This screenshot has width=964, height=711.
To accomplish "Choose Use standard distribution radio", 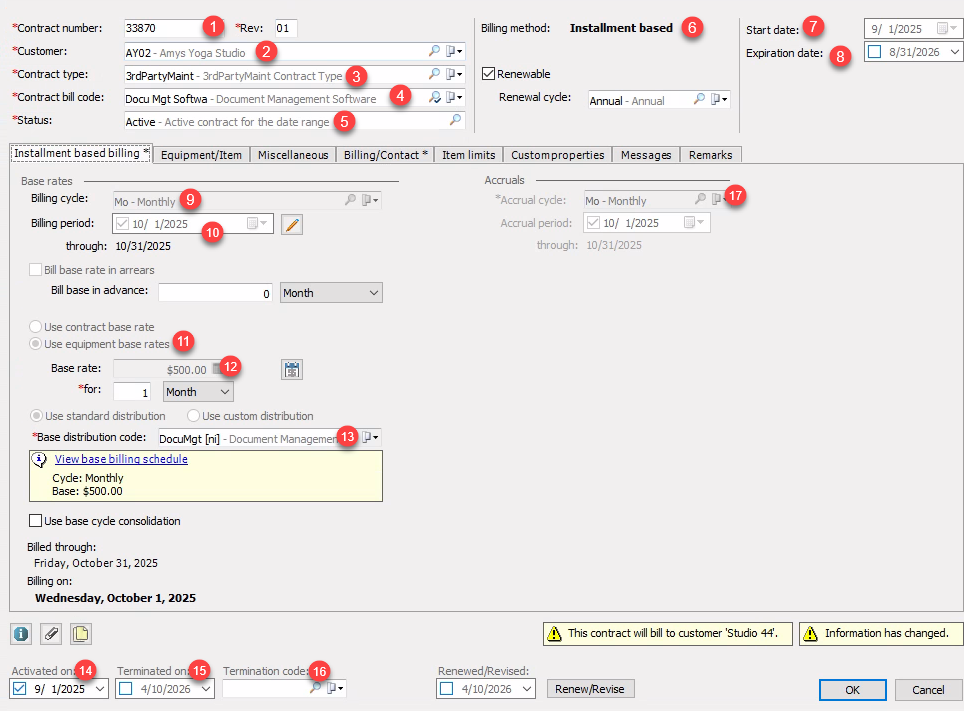I will (37, 416).
